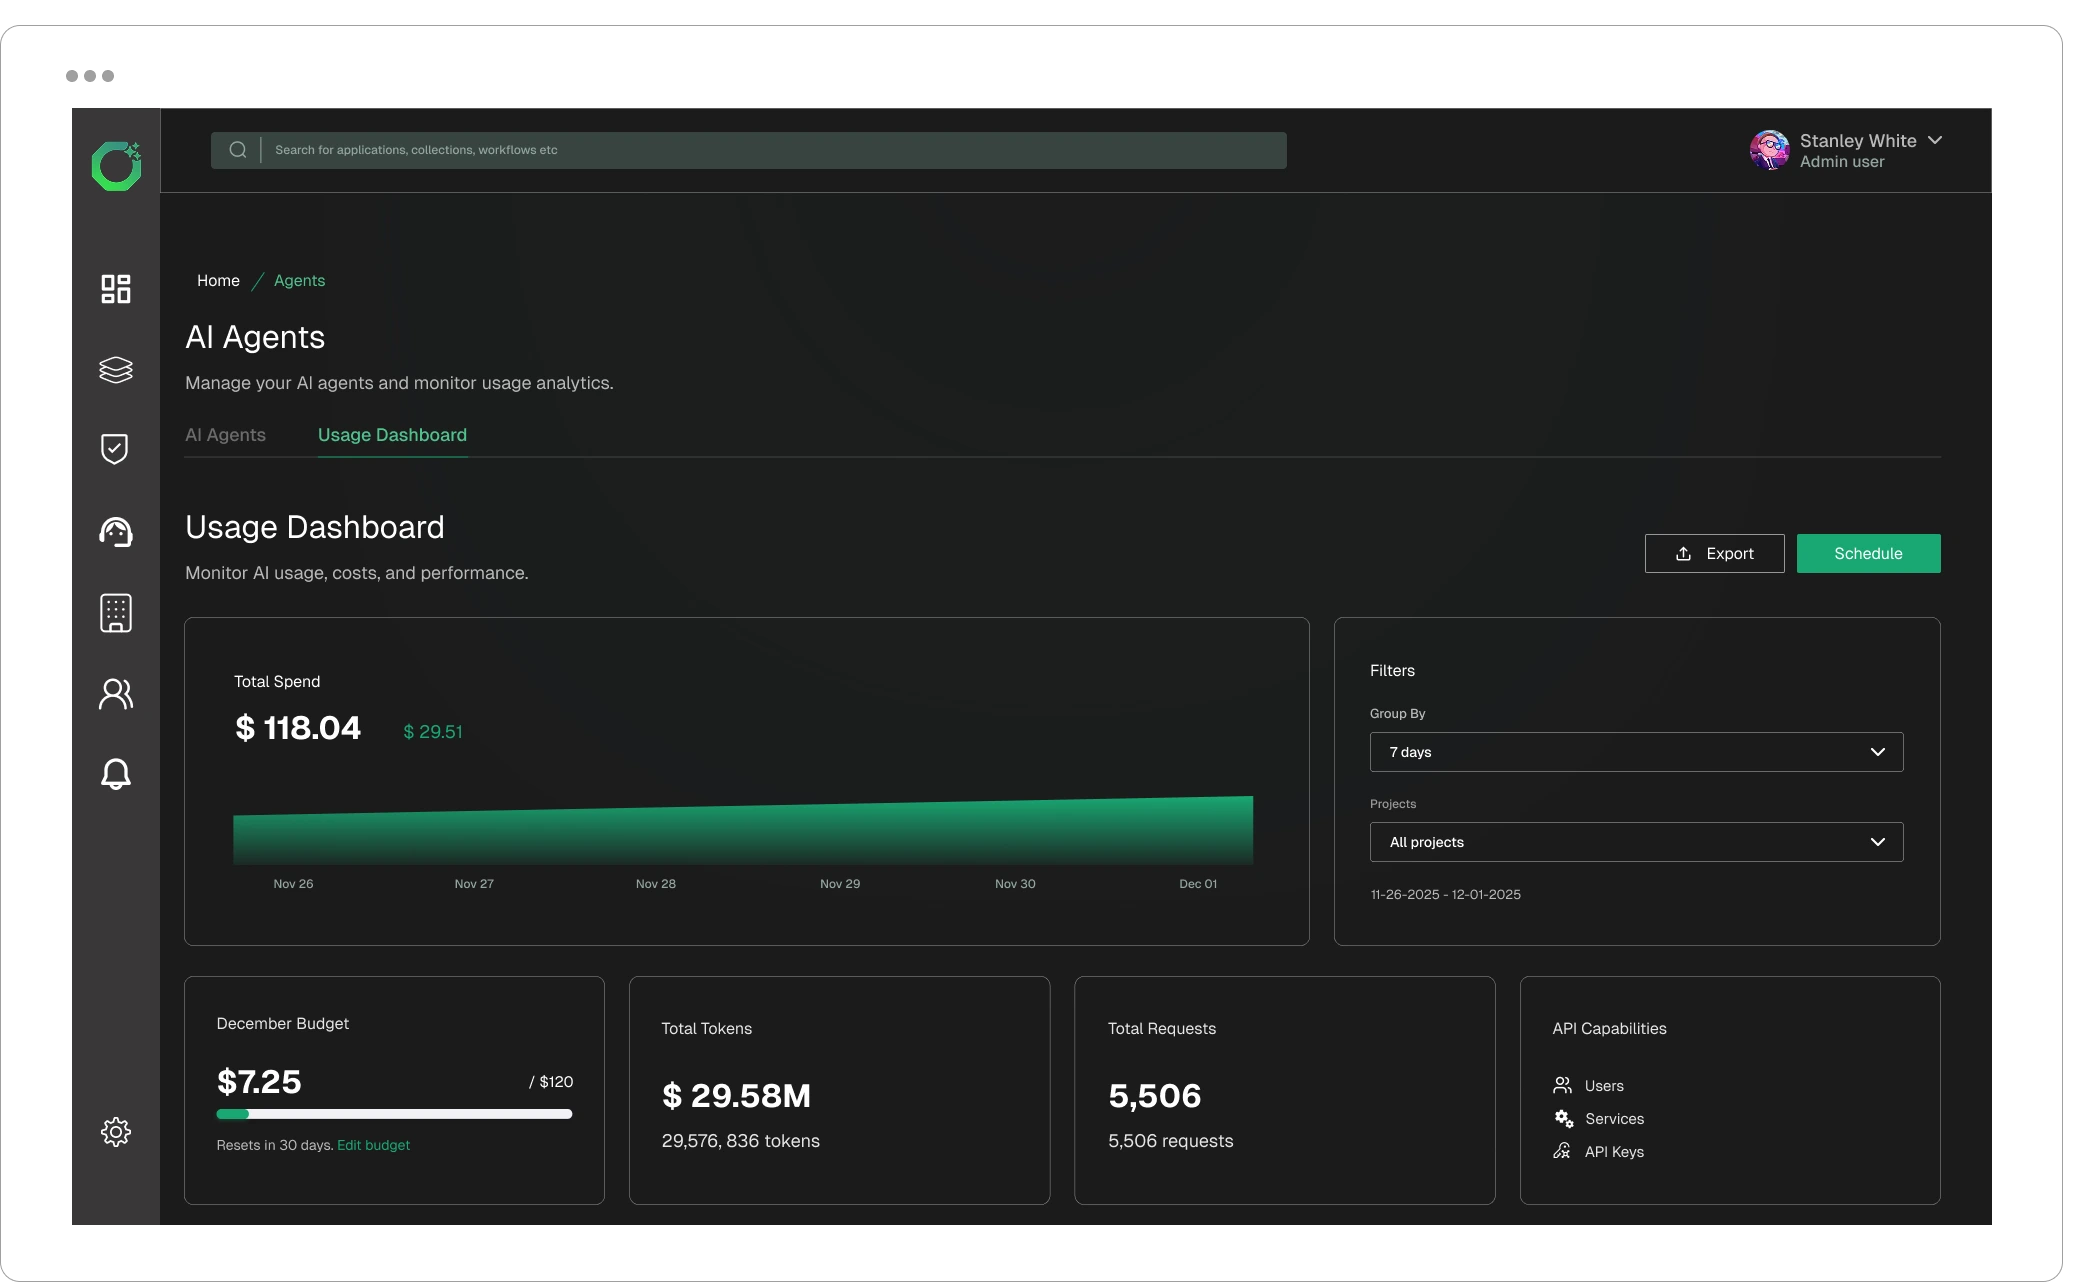Click the Nov 26 axis label

point(293,884)
